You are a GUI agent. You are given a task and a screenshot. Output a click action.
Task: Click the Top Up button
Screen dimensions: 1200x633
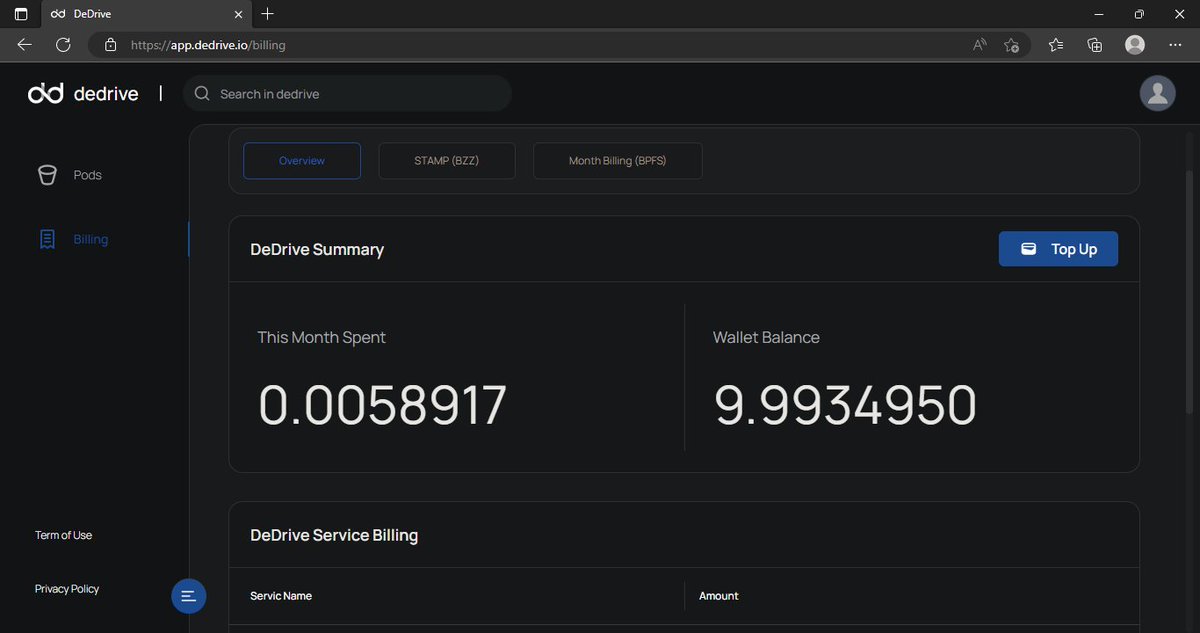1058,248
